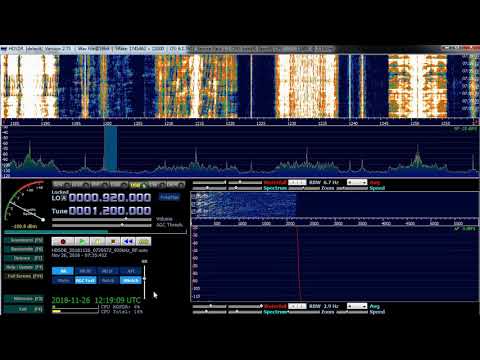The image size is (480, 360).
Task: Adjust the Volume slider
Action: [x=102, y=219]
